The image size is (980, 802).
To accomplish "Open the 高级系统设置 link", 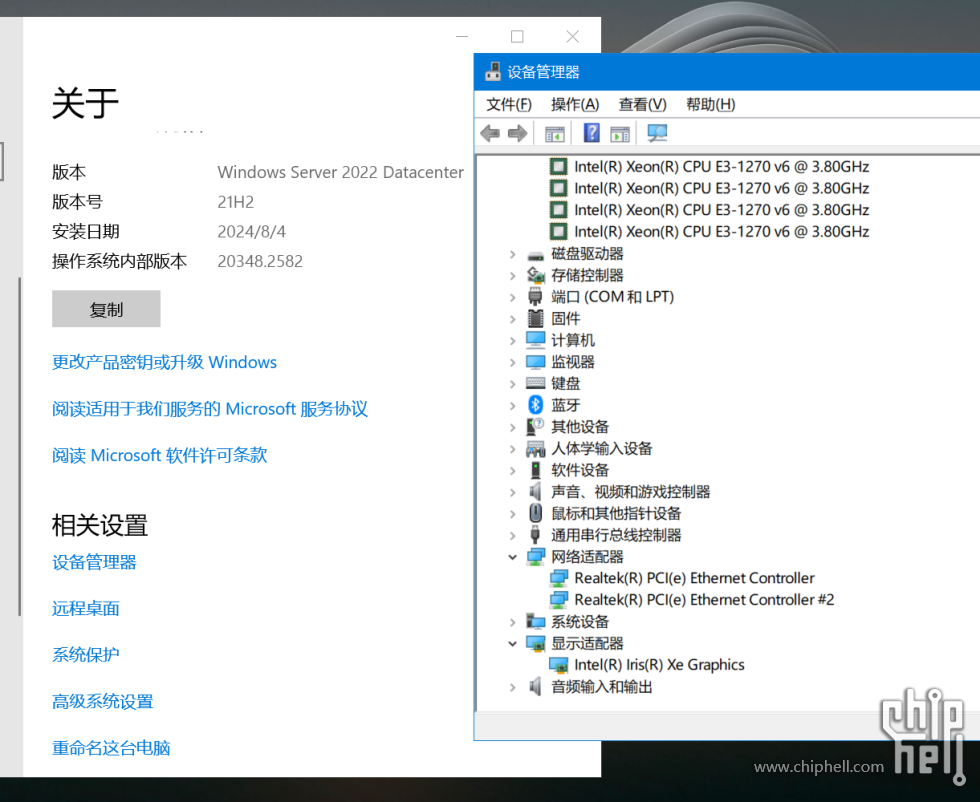I will pyautogui.click(x=102, y=701).
